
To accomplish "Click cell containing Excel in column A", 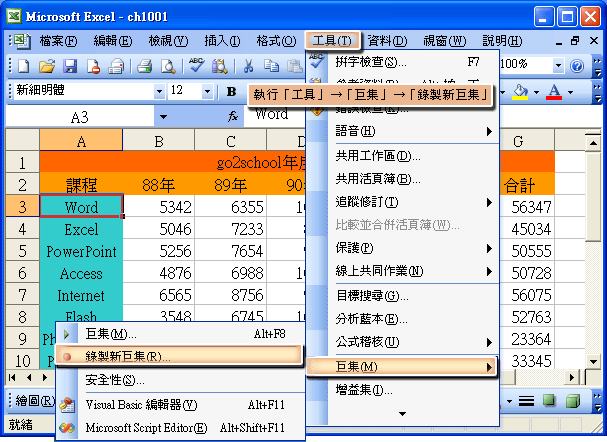I will point(81,230).
